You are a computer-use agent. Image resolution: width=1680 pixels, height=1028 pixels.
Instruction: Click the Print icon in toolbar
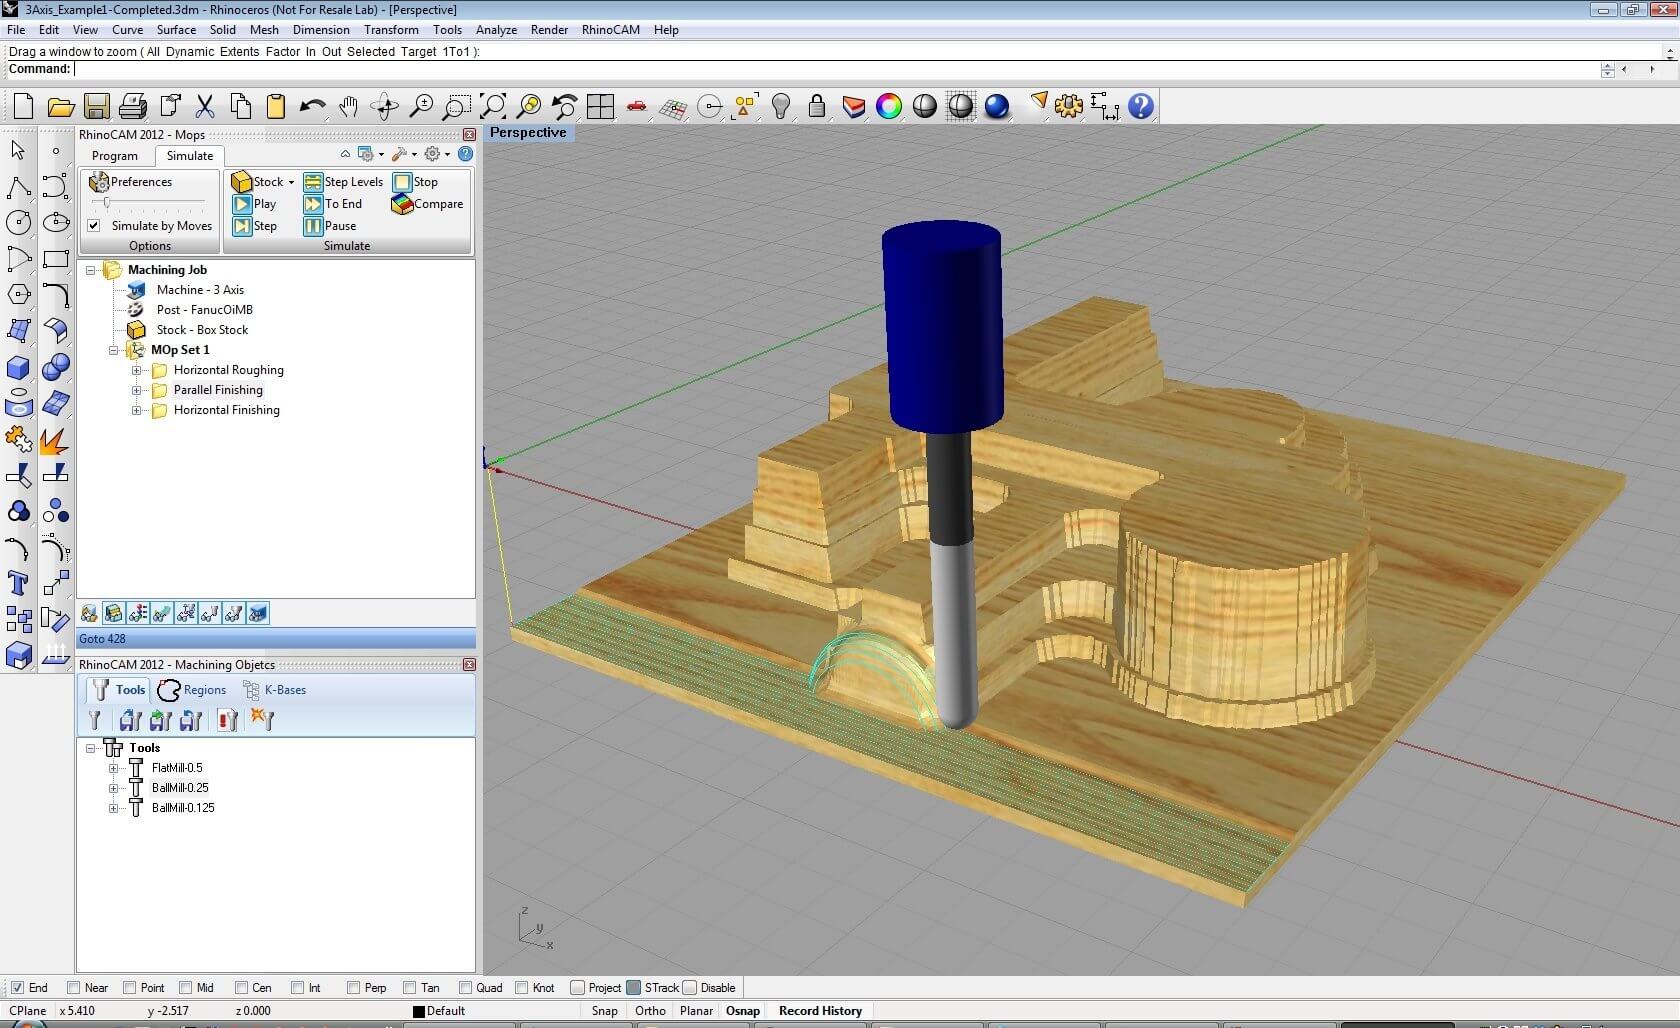pyautogui.click(x=132, y=106)
